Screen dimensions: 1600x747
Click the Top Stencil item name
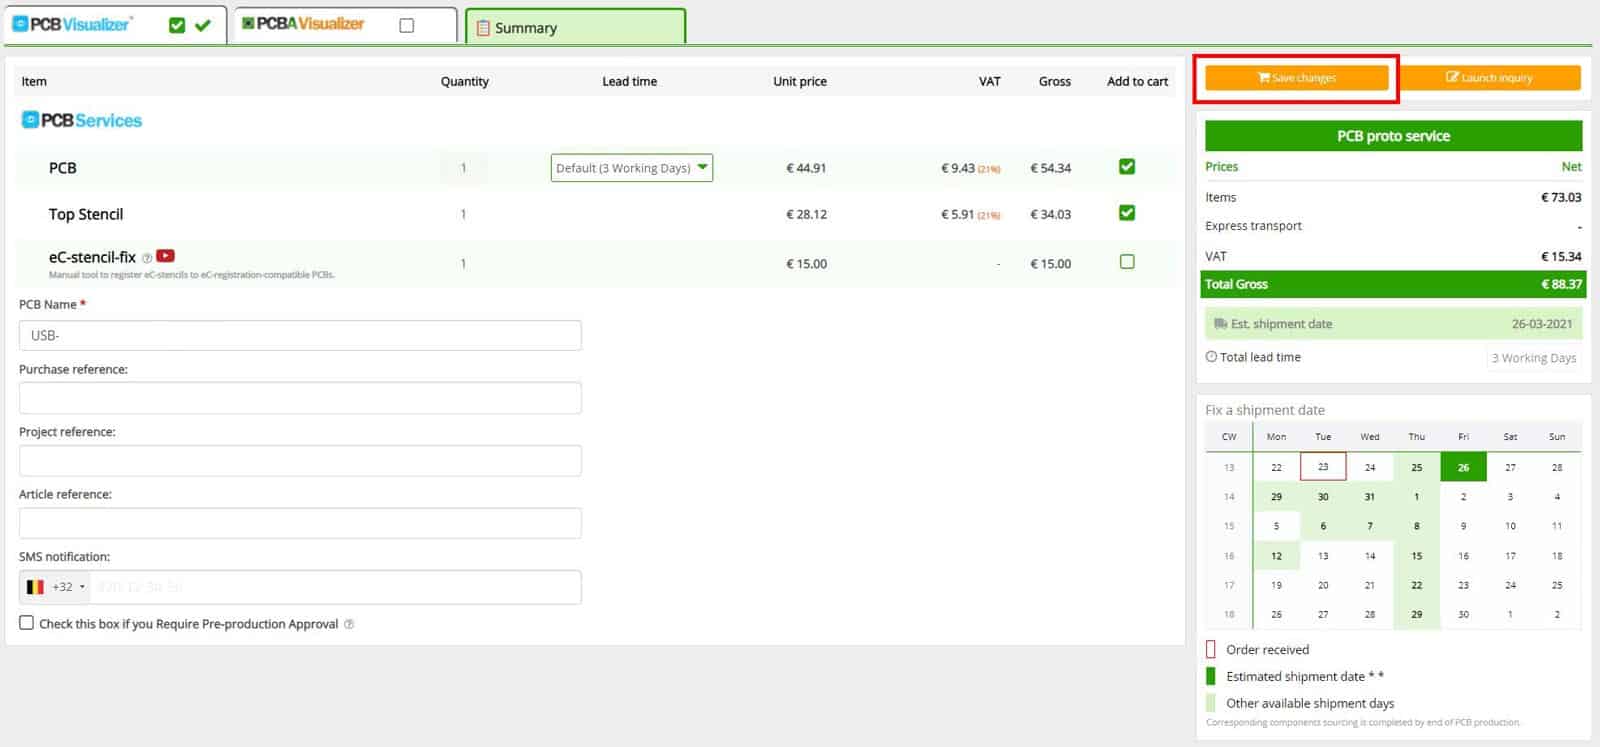pos(86,214)
